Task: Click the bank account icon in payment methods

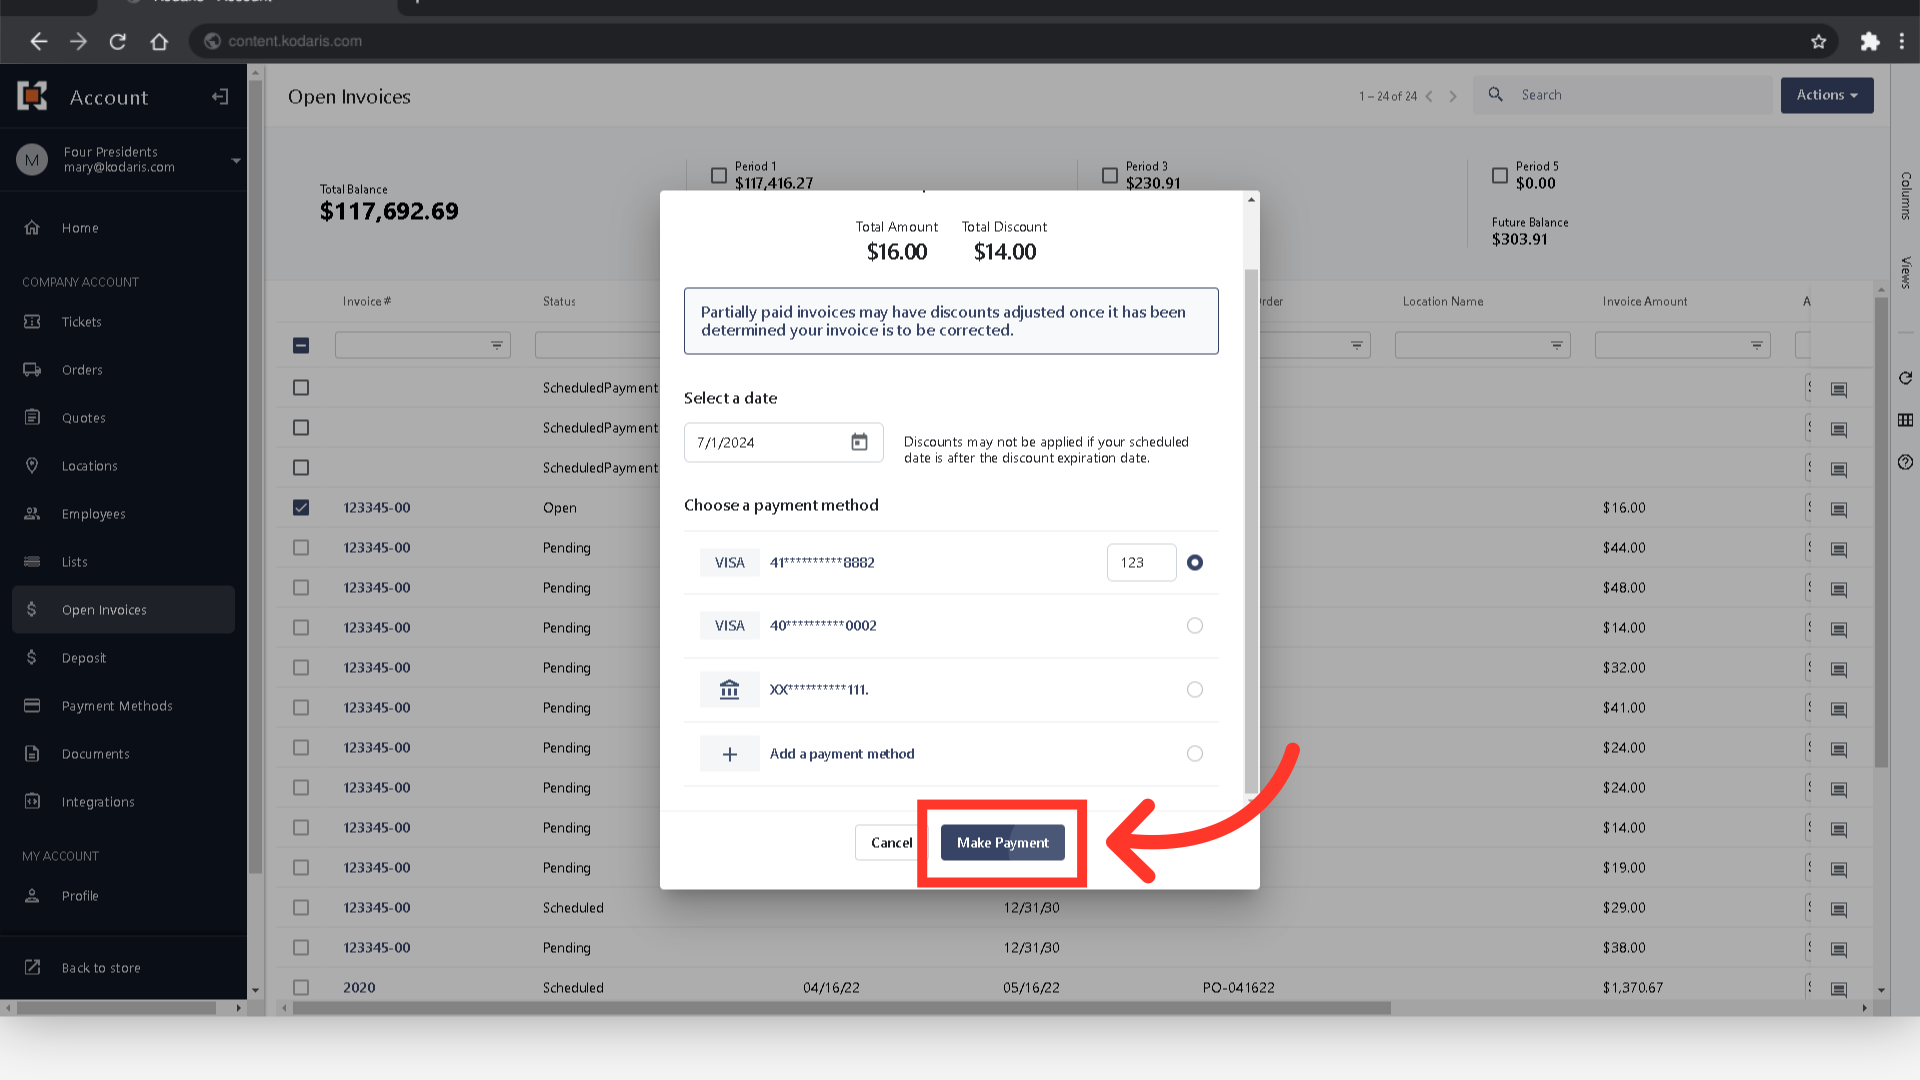Action: coord(729,689)
